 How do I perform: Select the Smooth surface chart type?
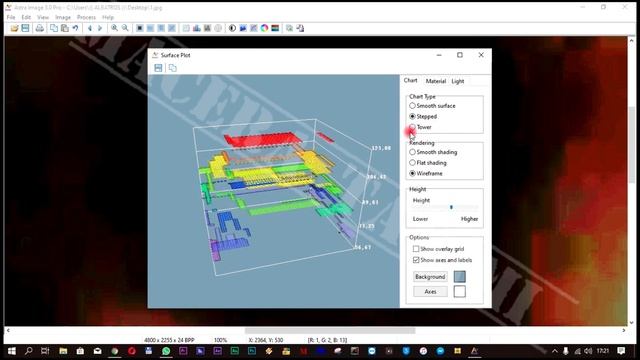(432, 106)
